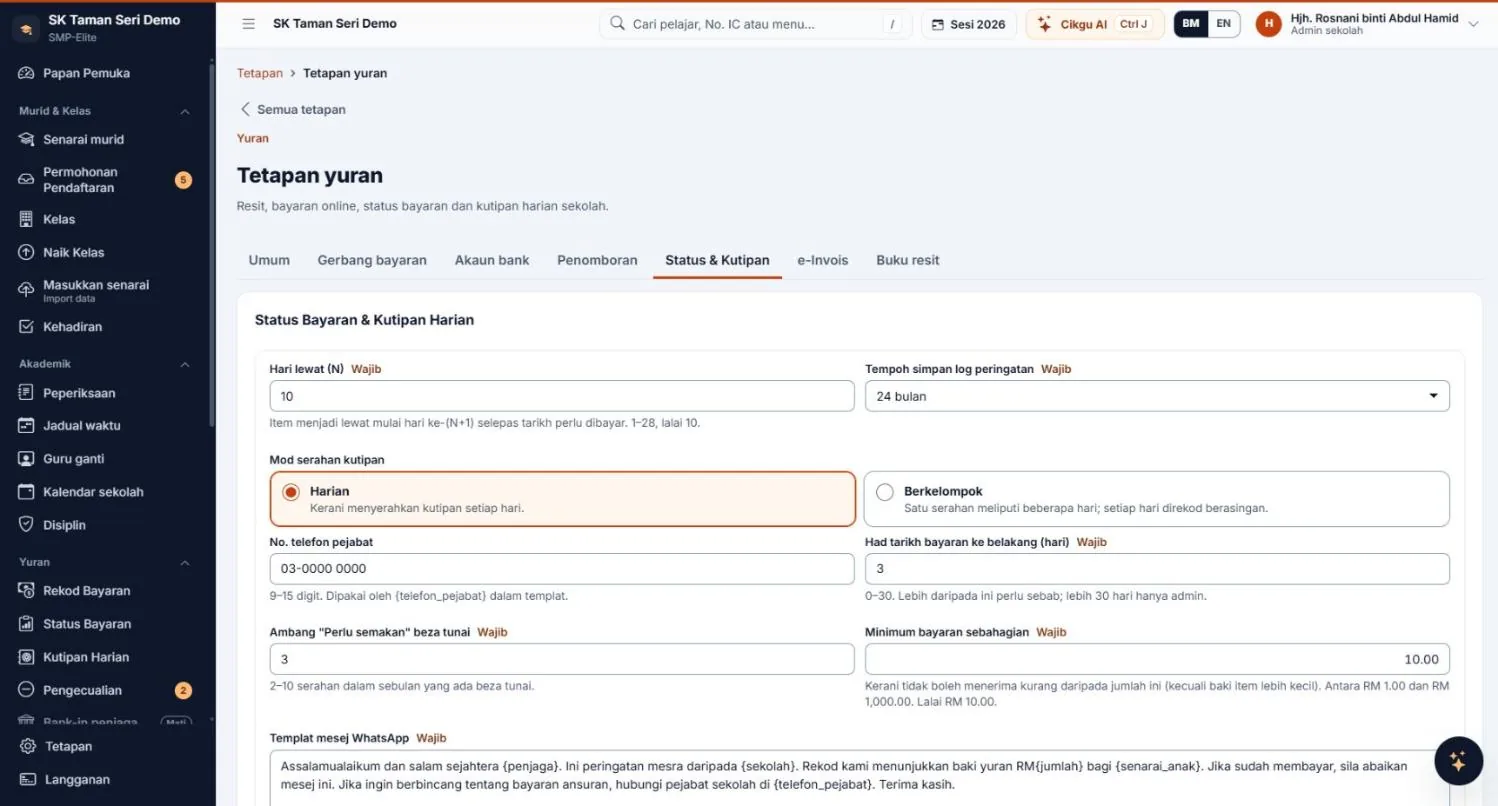Click the Tetapan breadcrumb link
The width and height of the screenshot is (1498, 806).
[260, 73]
